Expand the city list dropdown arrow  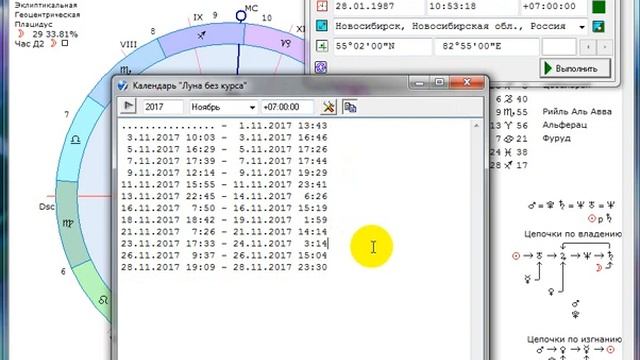point(582,27)
